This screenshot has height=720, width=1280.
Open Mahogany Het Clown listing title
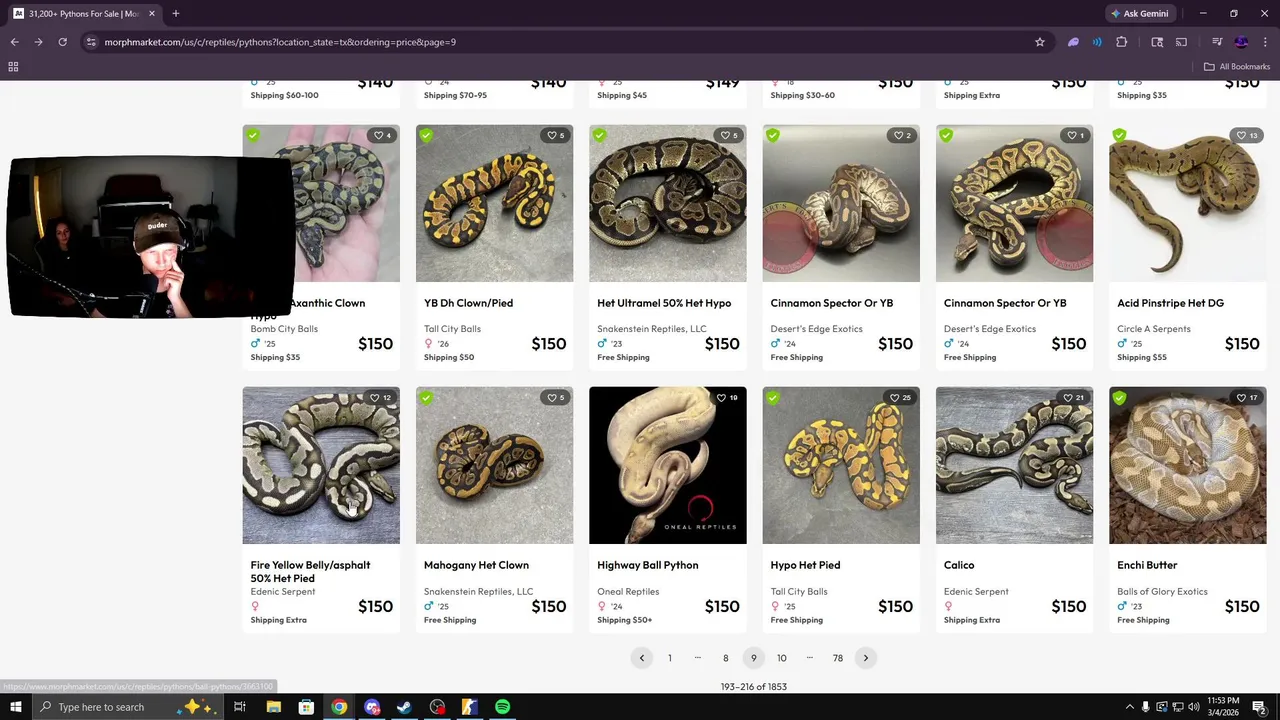pyautogui.click(x=476, y=565)
